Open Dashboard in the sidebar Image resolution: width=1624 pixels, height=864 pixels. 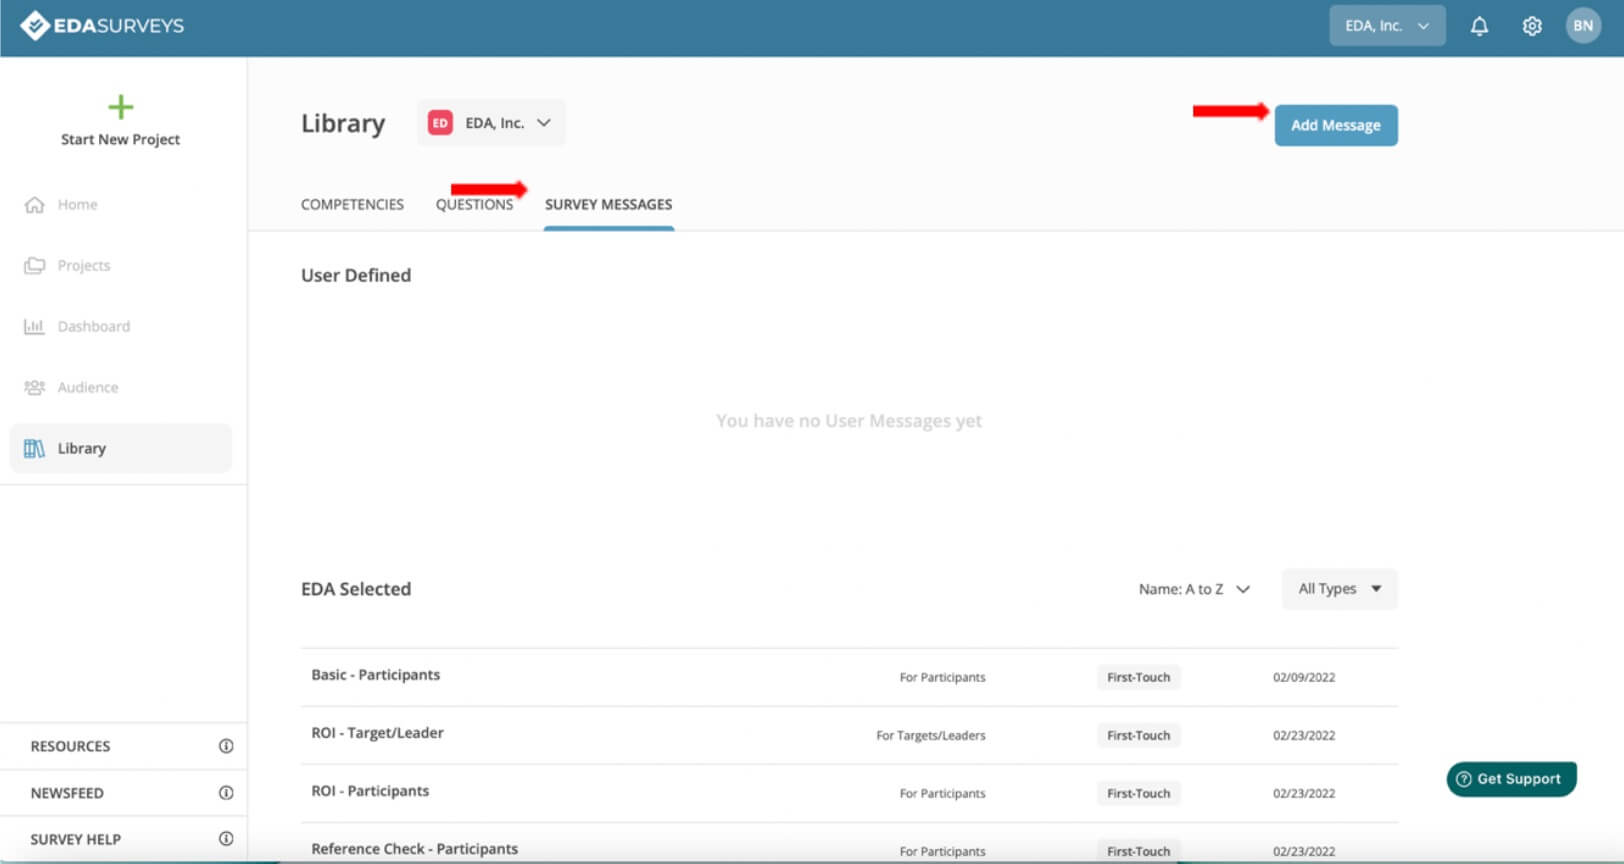pyautogui.click(x=94, y=327)
